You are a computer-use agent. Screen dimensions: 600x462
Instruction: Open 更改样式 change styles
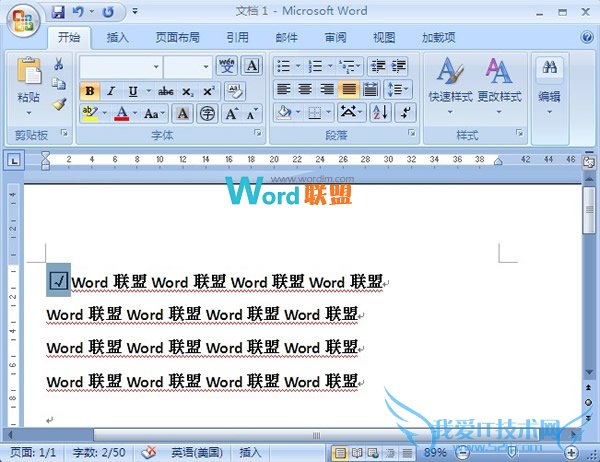click(499, 86)
